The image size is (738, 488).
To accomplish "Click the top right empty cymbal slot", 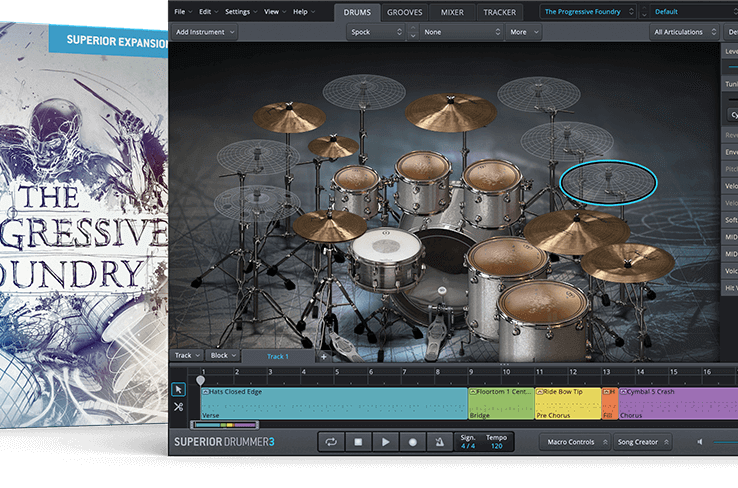I will tap(538, 94).
